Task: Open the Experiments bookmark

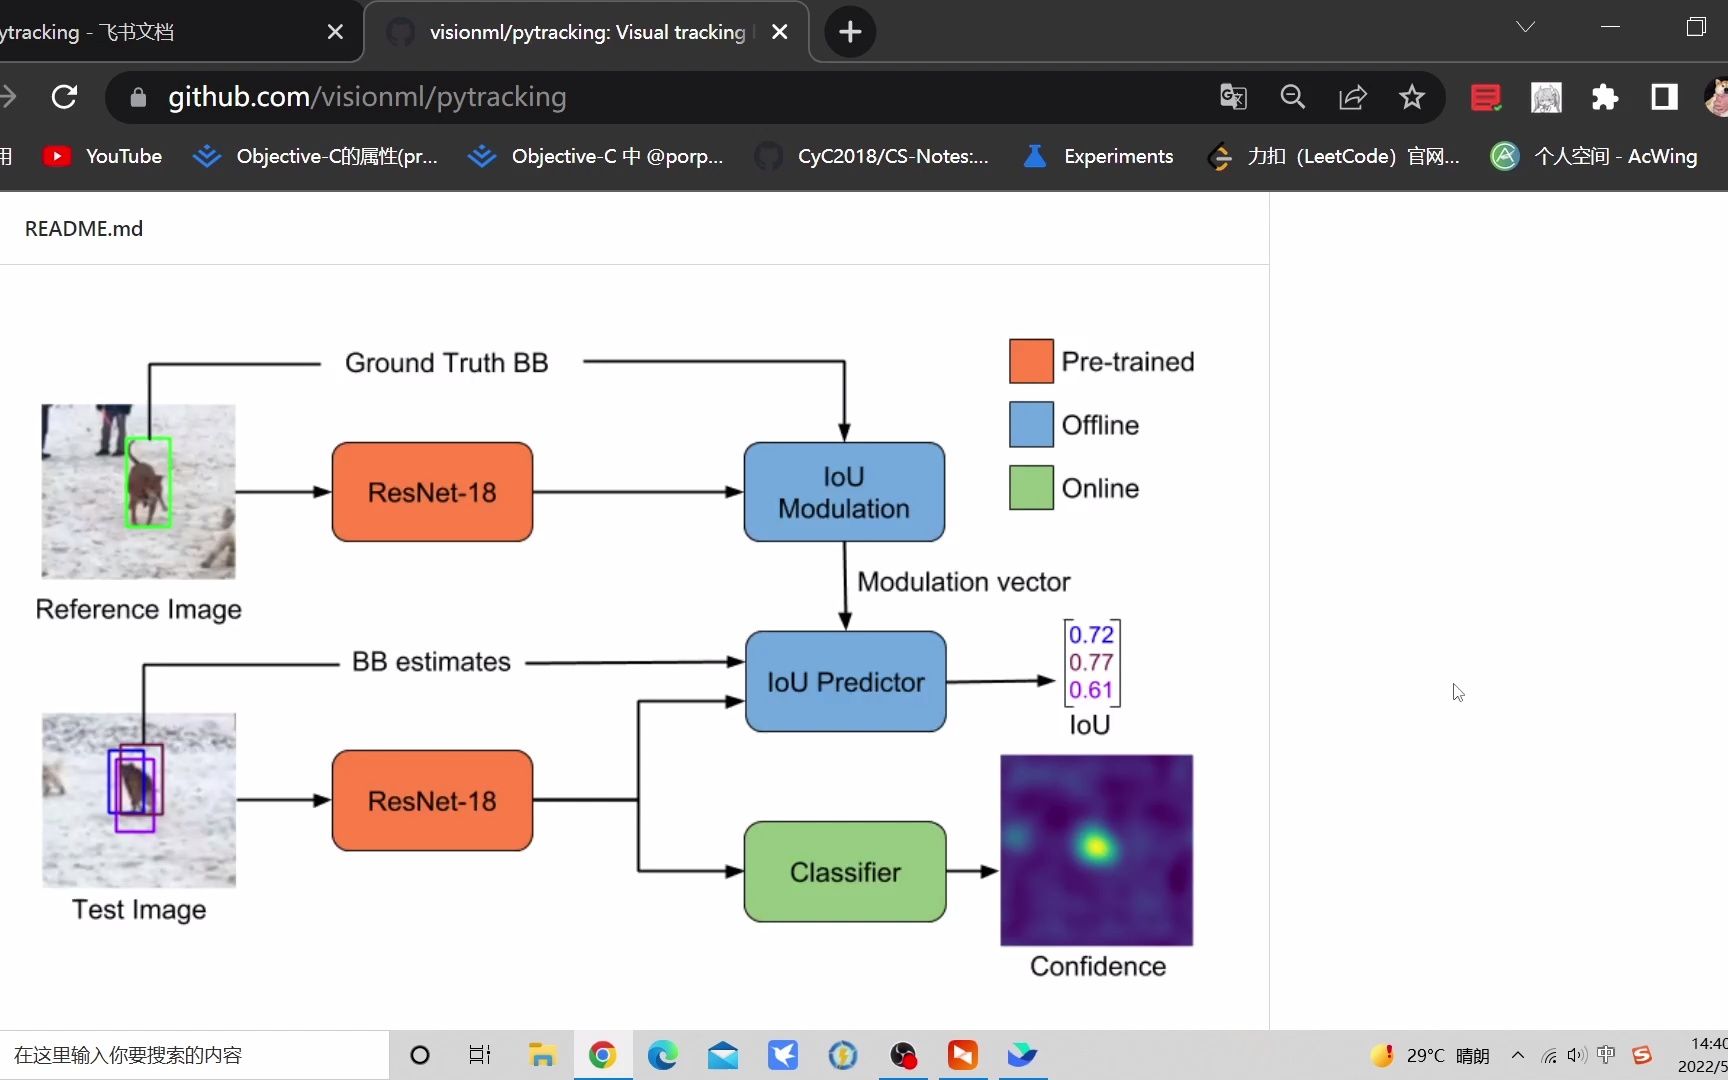Action: 1097,156
